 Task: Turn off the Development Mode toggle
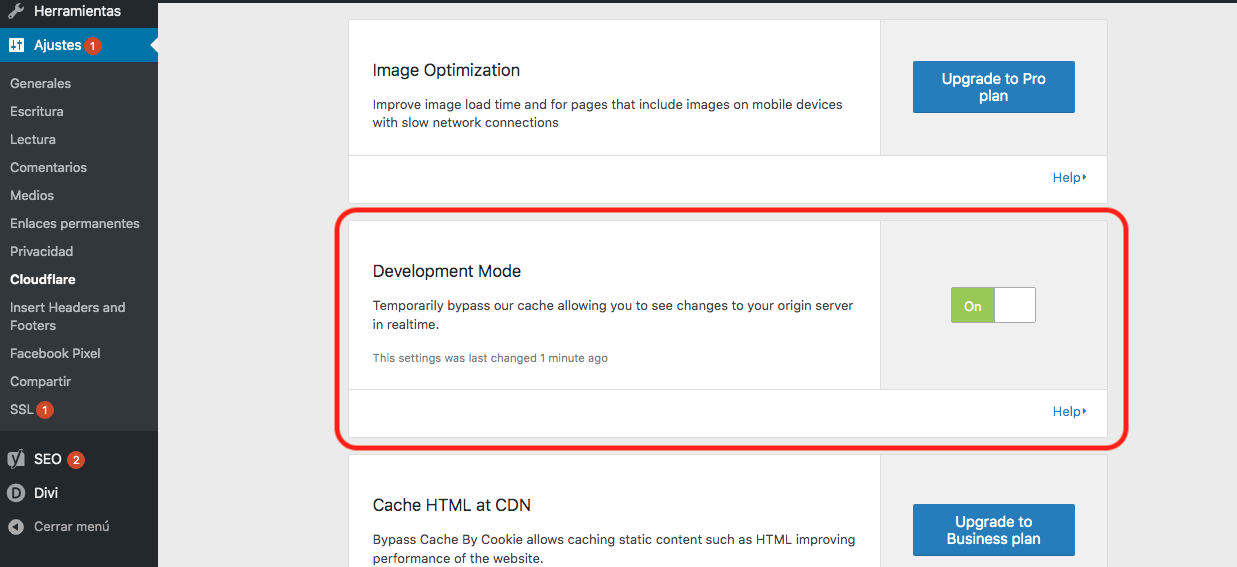pos(992,306)
